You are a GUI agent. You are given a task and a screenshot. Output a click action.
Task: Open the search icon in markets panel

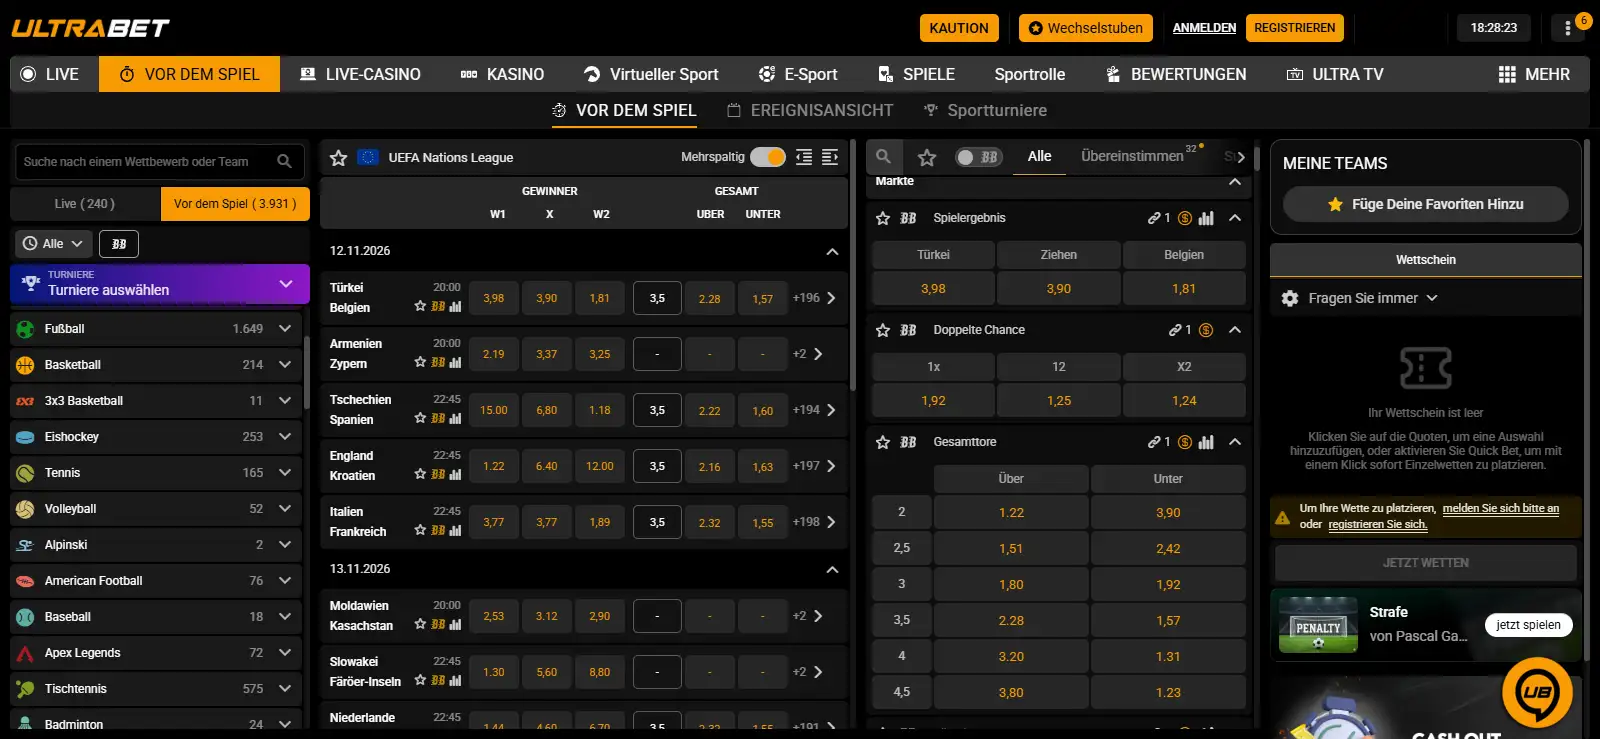[884, 157]
